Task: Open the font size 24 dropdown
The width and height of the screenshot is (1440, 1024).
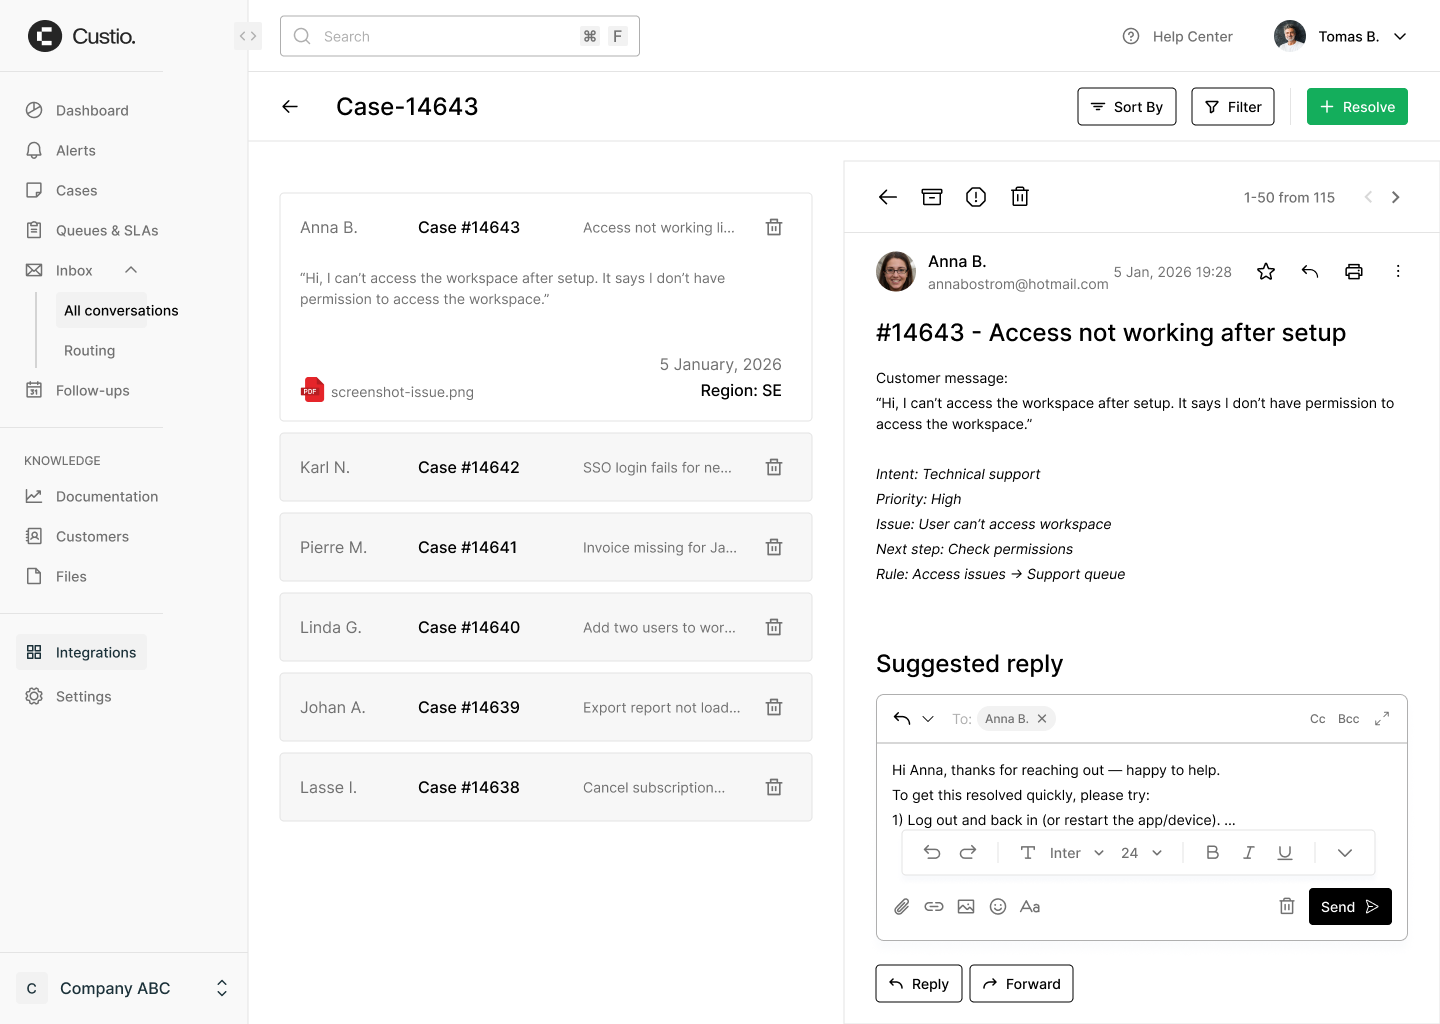Action: click(1141, 853)
